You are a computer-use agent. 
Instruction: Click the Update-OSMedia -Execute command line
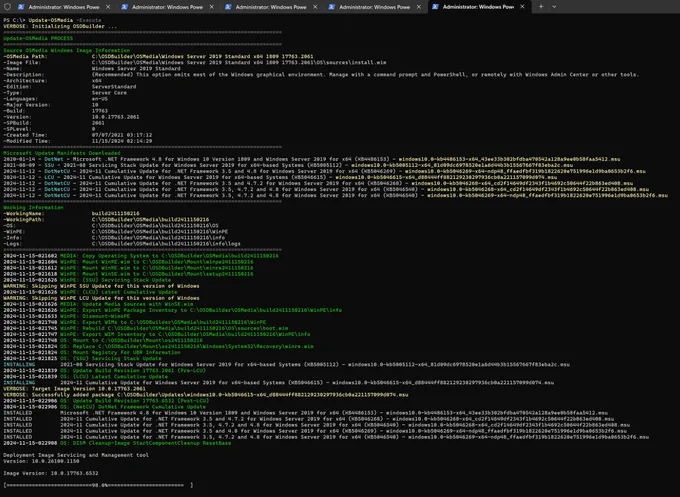52,20
